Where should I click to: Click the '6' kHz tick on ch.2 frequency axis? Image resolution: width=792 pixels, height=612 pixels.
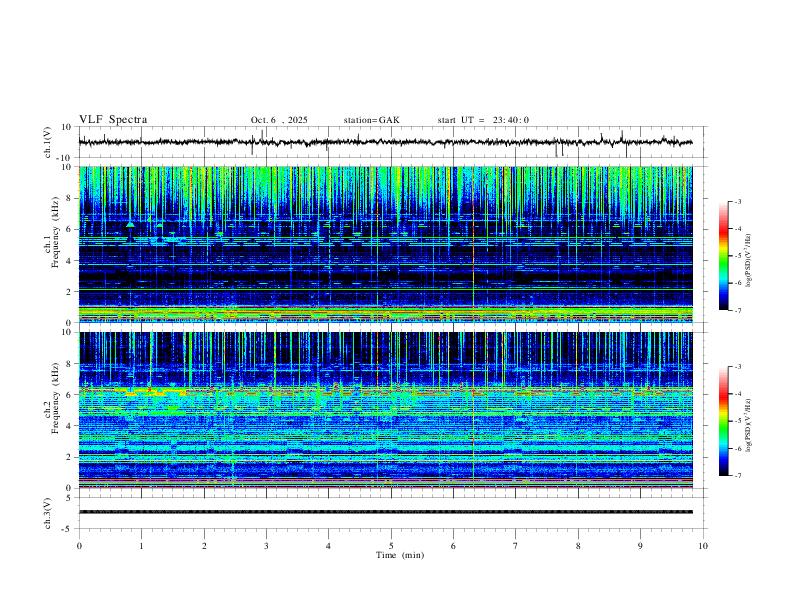click(70, 395)
